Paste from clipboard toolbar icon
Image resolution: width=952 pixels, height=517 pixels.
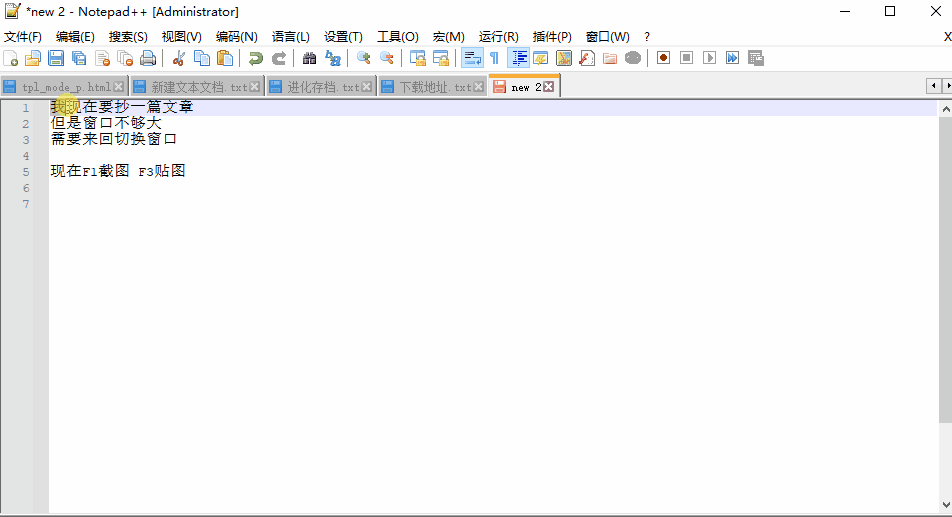click(225, 58)
